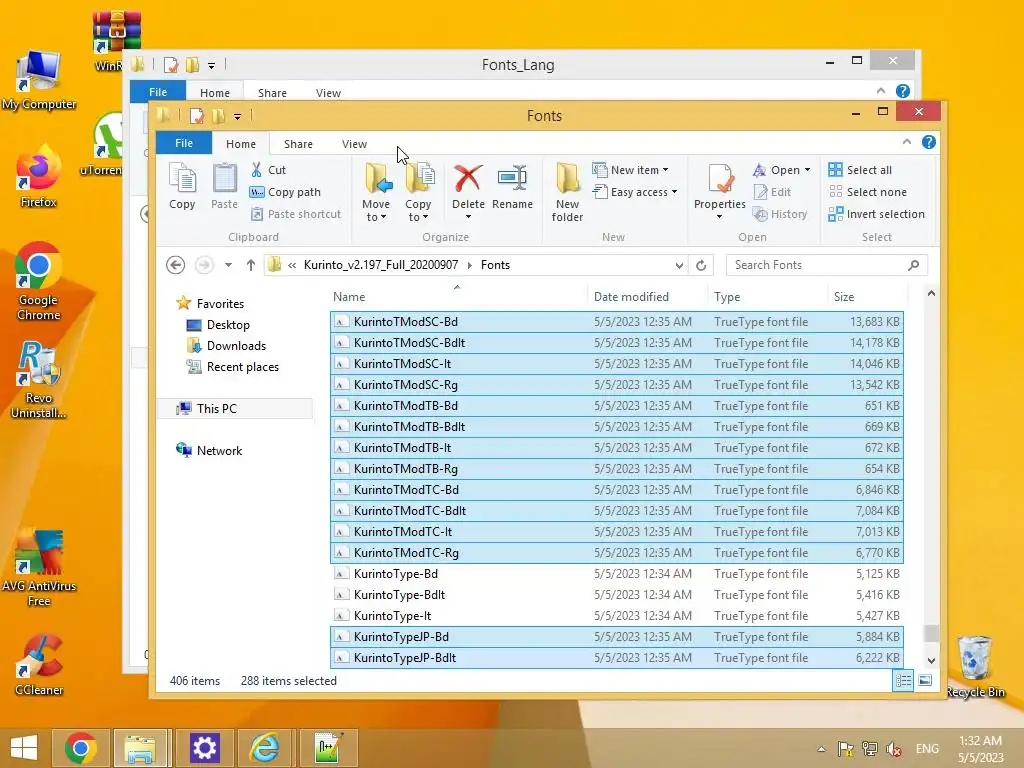Open the Recycle Bin desktop icon
The height and width of the screenshot is (768, 1024).
975,667
